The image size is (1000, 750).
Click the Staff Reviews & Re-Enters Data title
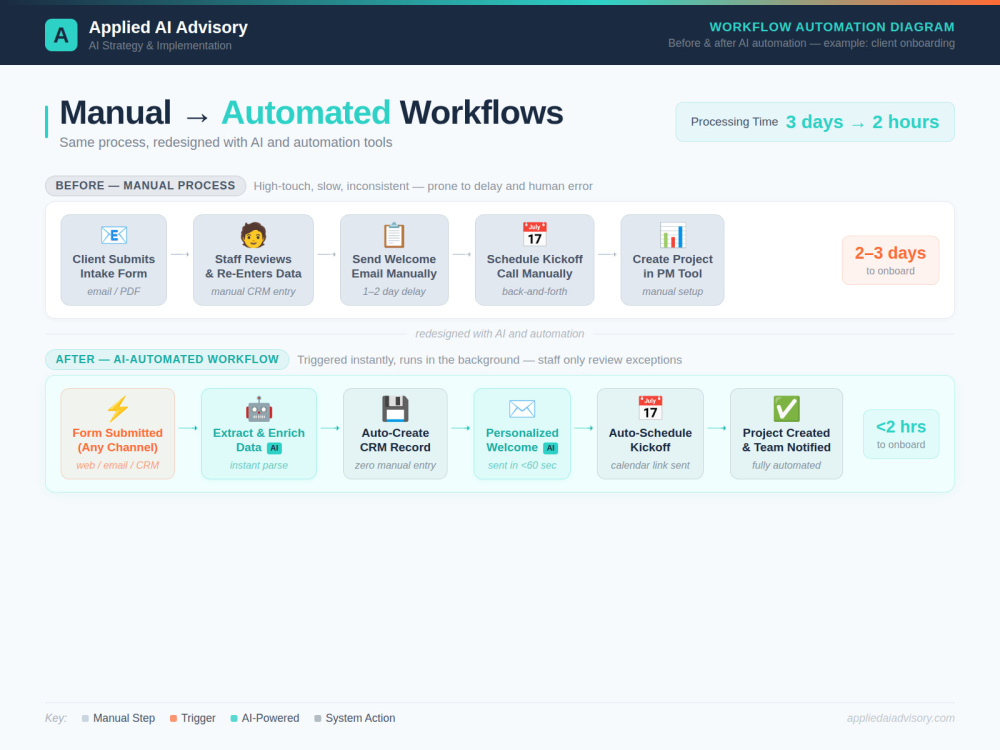[x=253, y=267]
